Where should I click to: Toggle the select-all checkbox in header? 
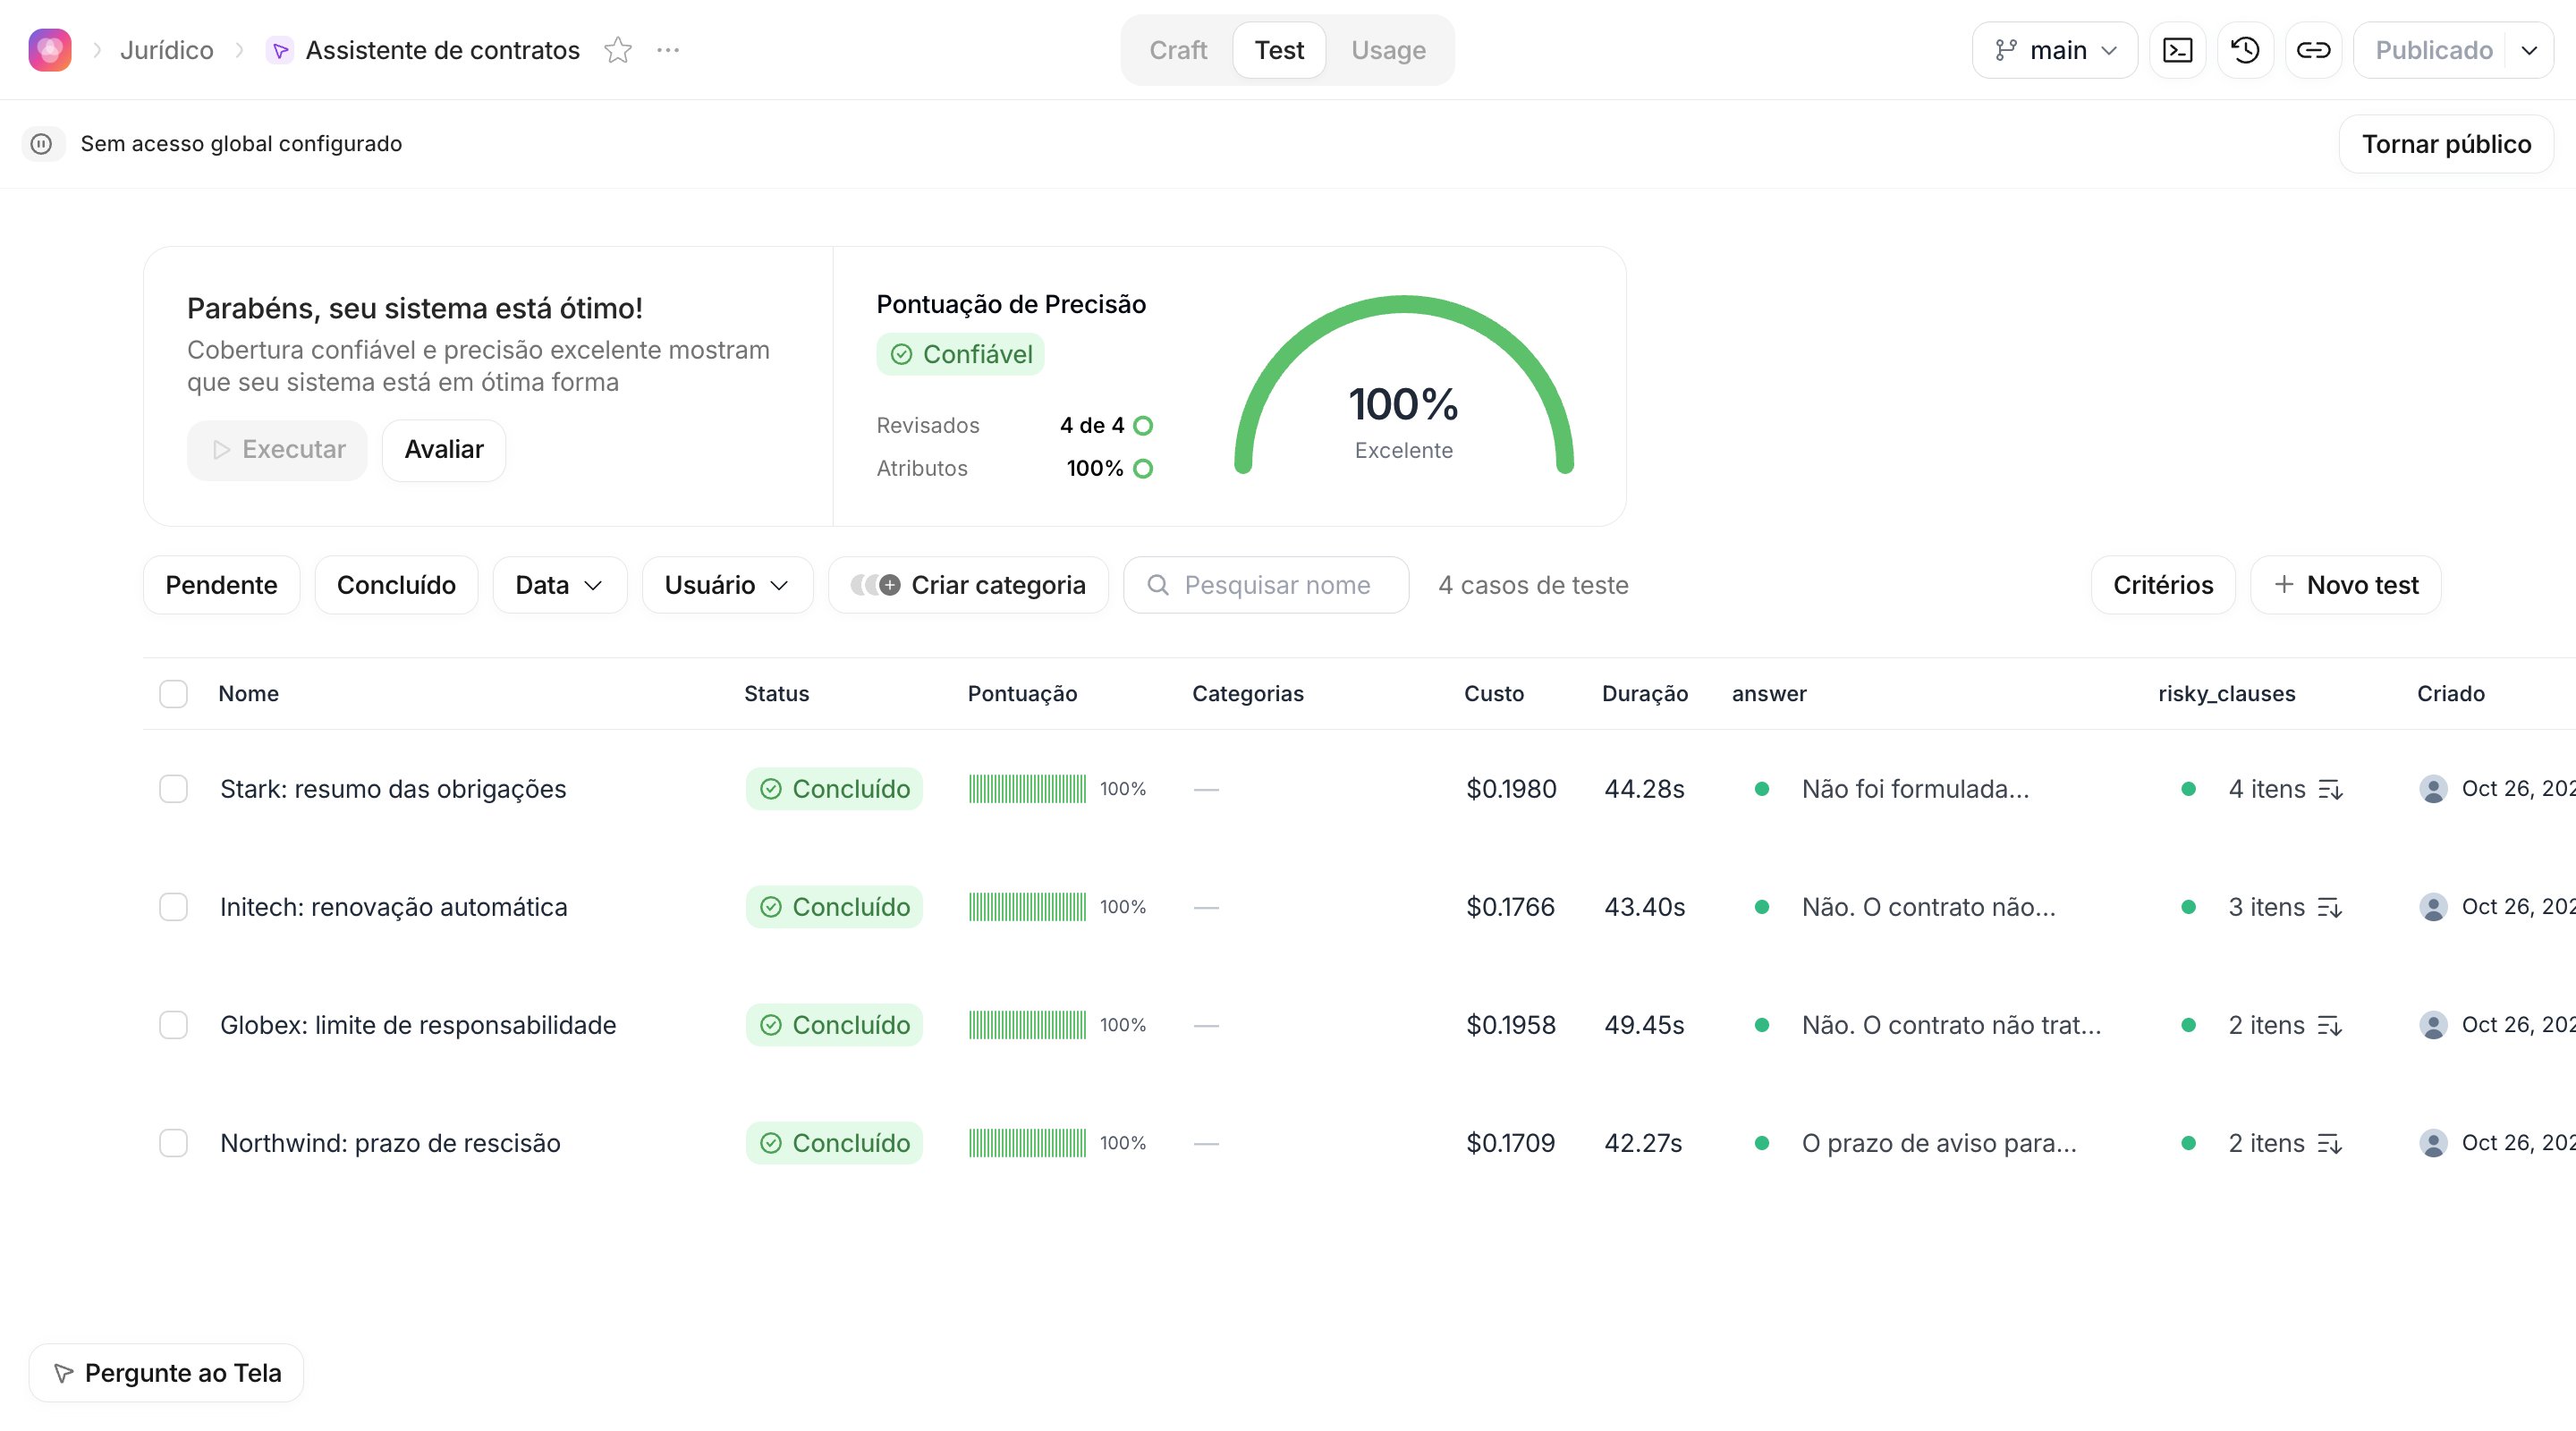173,694
